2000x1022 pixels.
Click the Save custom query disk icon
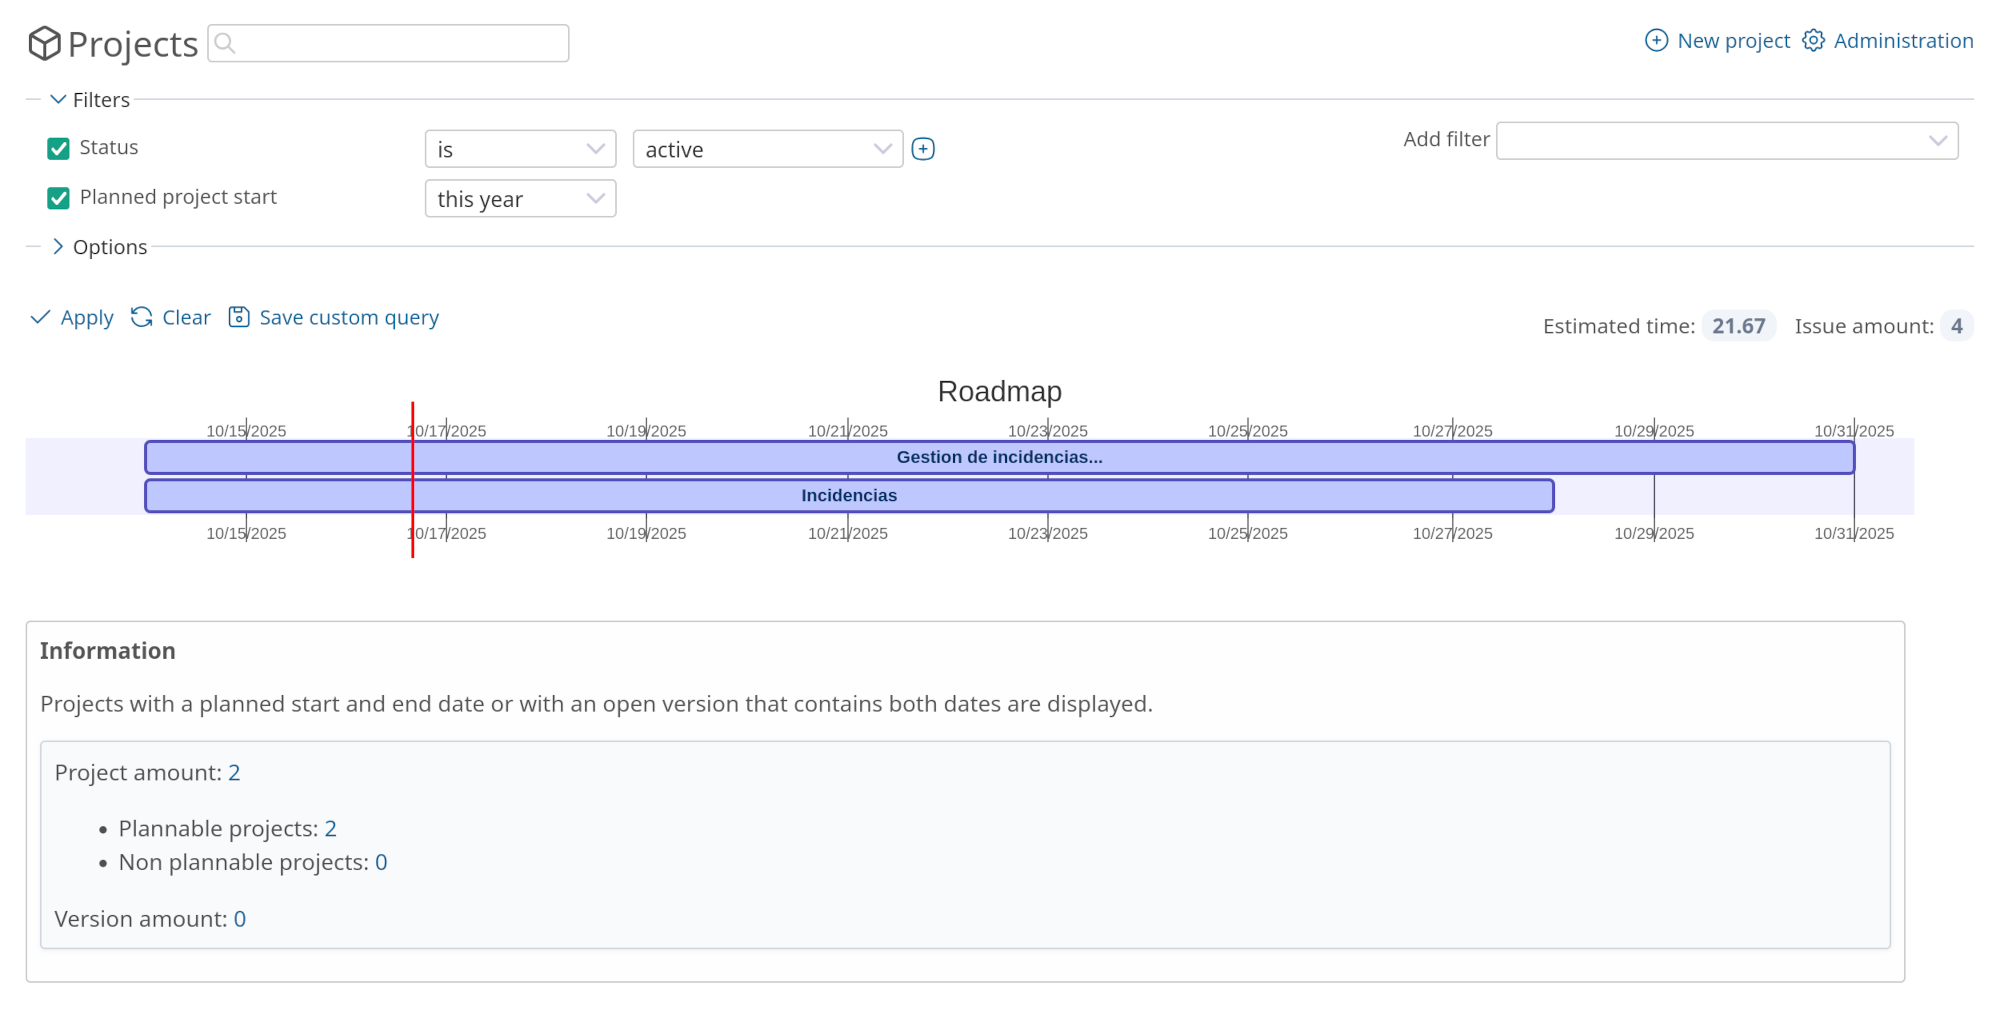tap(239, 318)
